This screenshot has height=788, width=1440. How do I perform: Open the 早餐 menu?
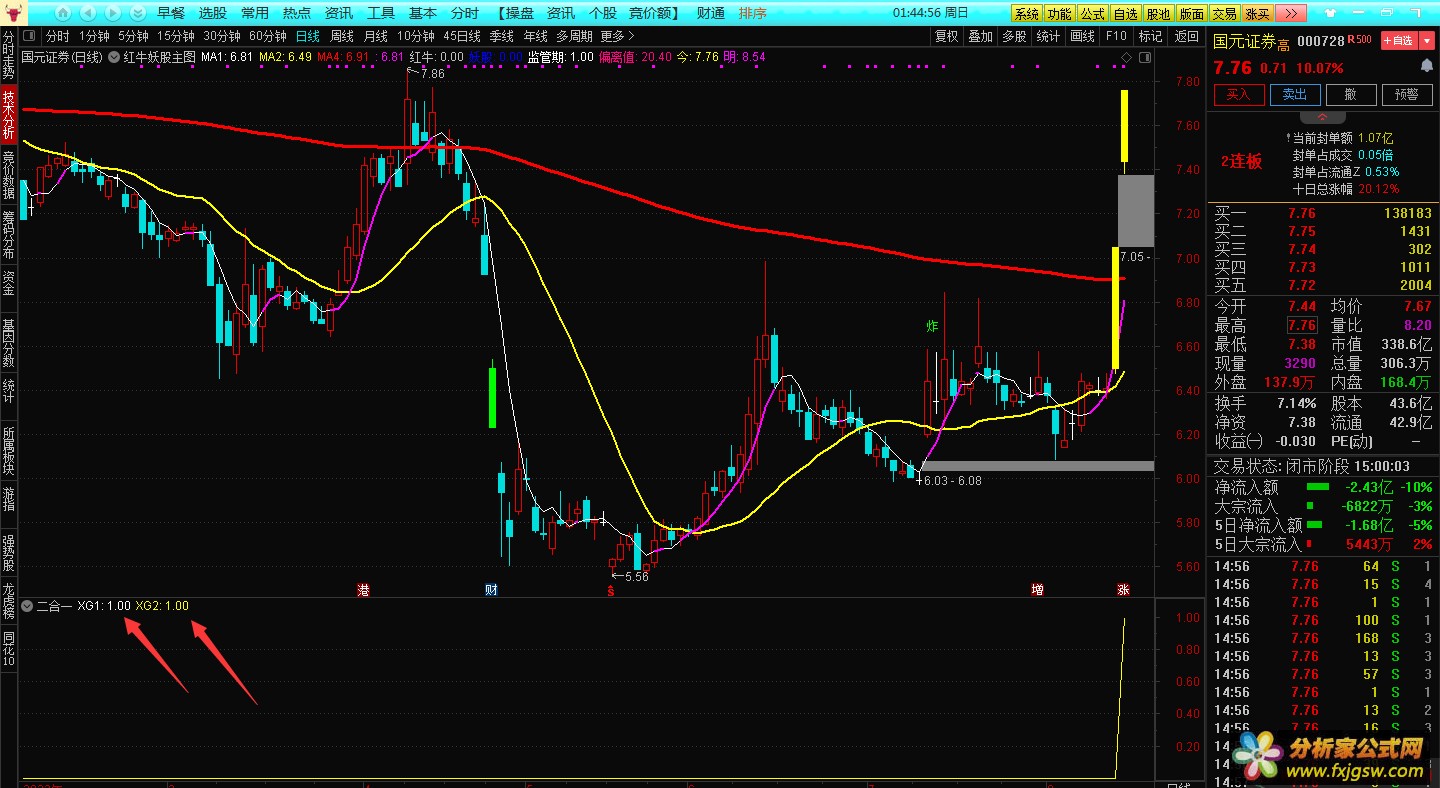(x=171, y=13)
